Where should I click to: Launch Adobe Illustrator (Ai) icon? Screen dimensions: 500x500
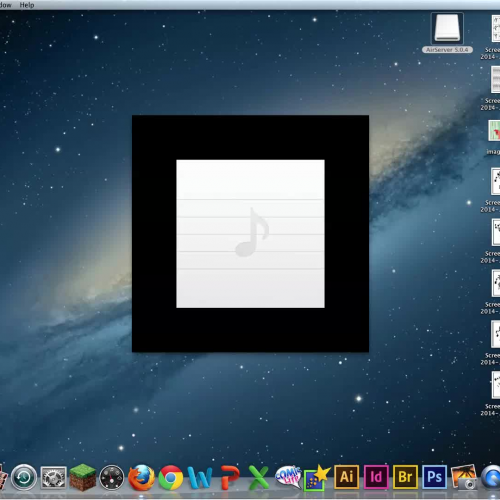coord(347,477)
